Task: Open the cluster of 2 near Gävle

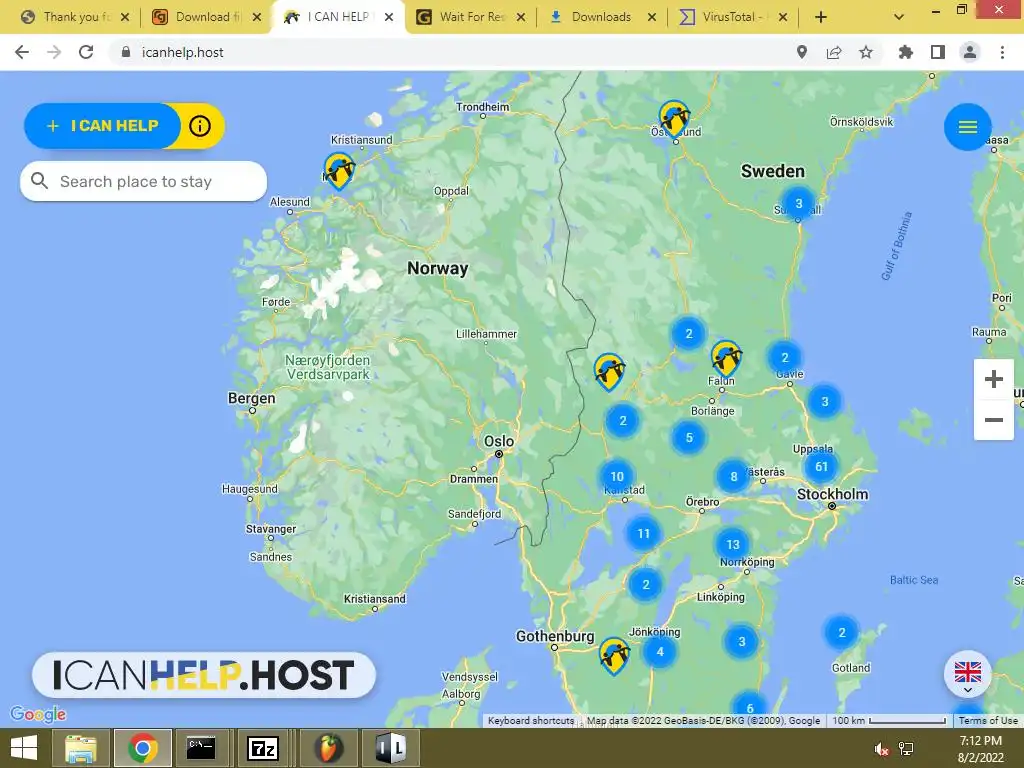Action: 784,357
